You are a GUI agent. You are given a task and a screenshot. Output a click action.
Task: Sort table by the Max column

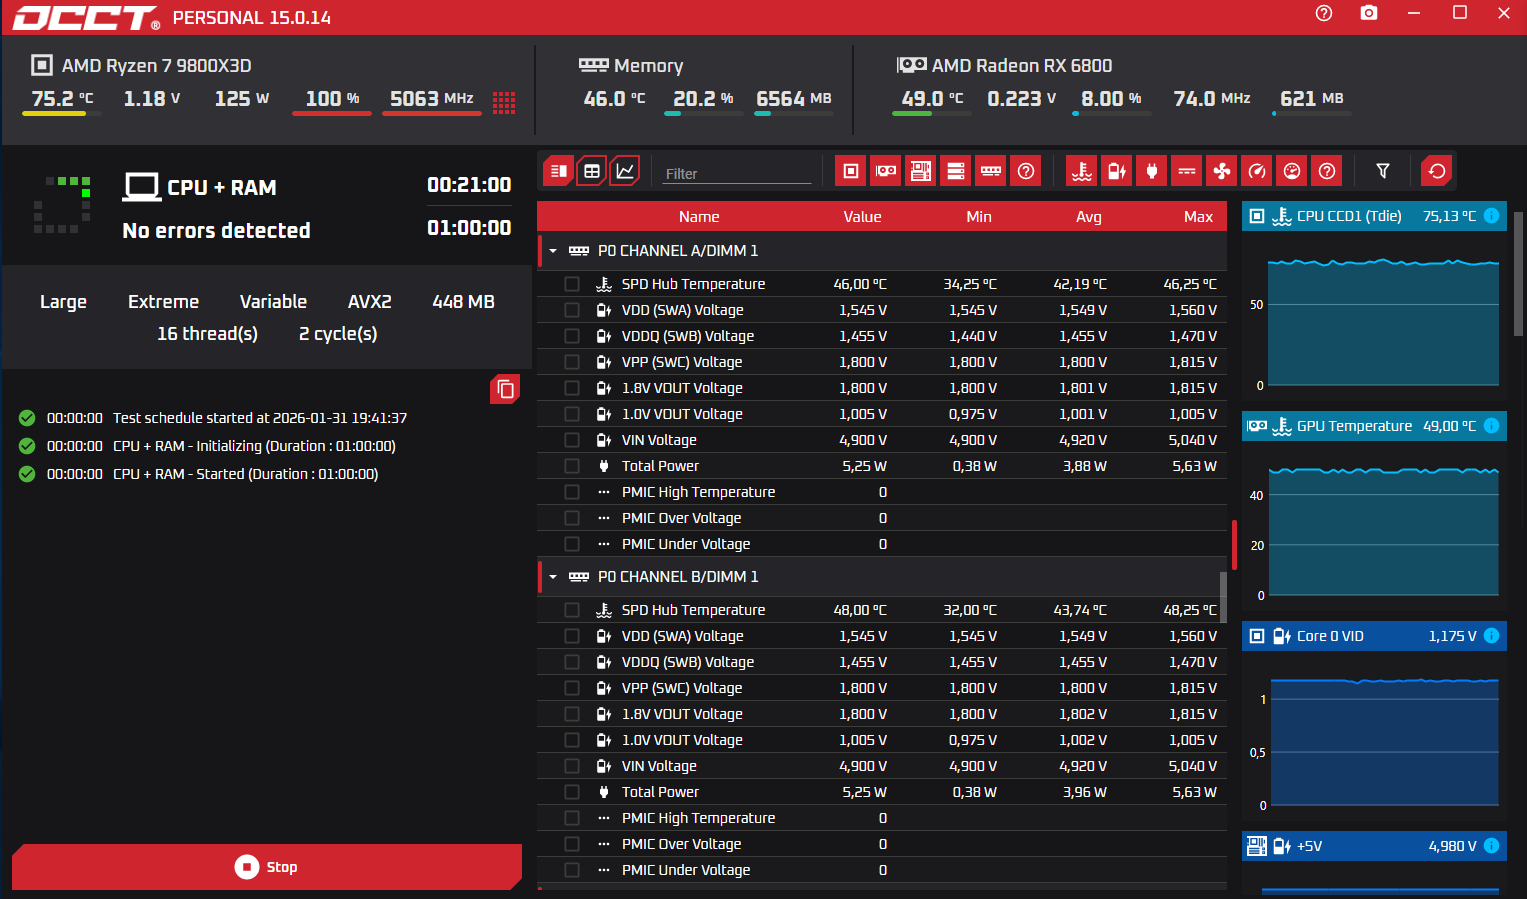pos(1198,217)
